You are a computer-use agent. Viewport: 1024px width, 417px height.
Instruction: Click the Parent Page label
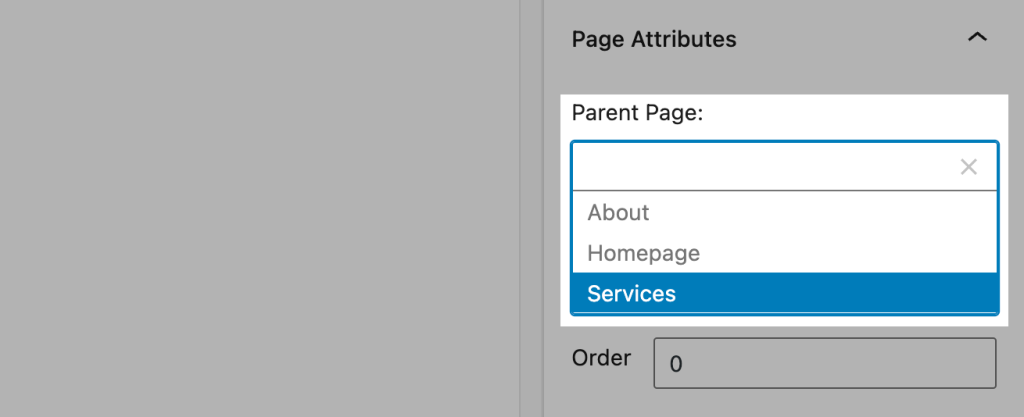637,113
